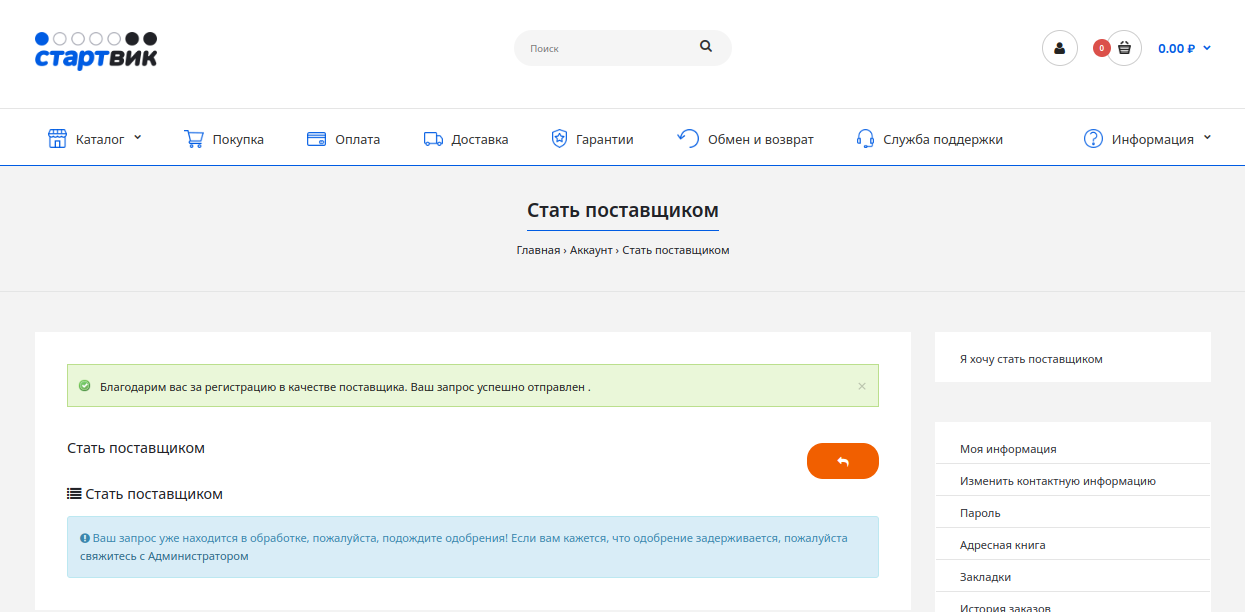
Task: Click the Покупка cart icon
Action: [x=194, y=139]
